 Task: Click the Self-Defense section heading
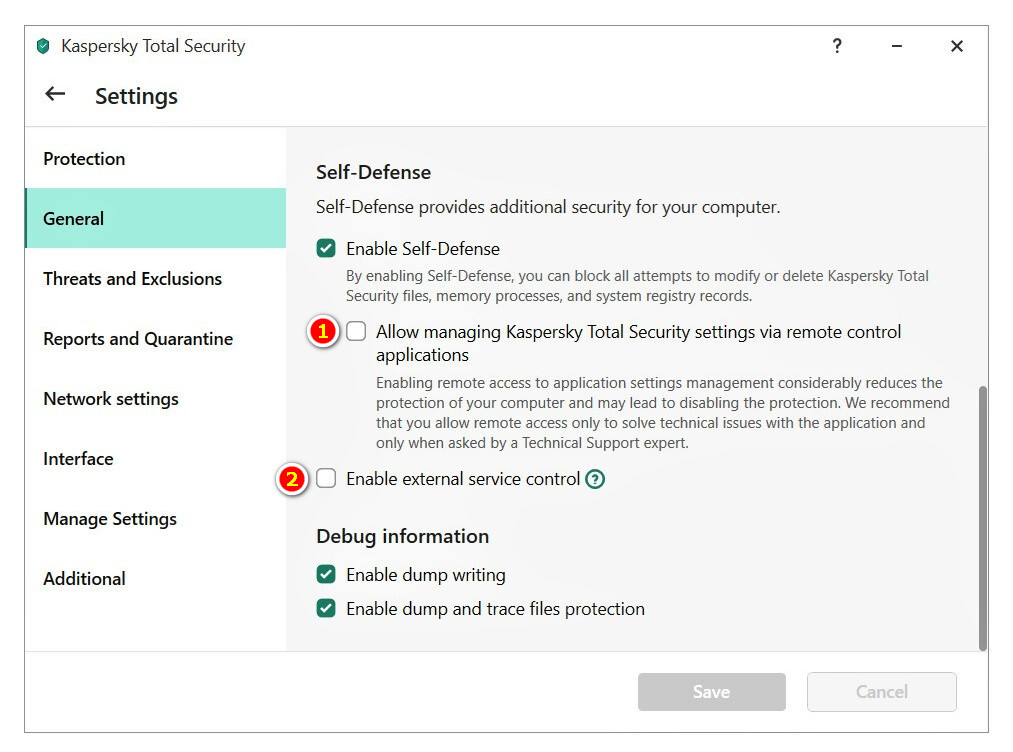(373, 172)
